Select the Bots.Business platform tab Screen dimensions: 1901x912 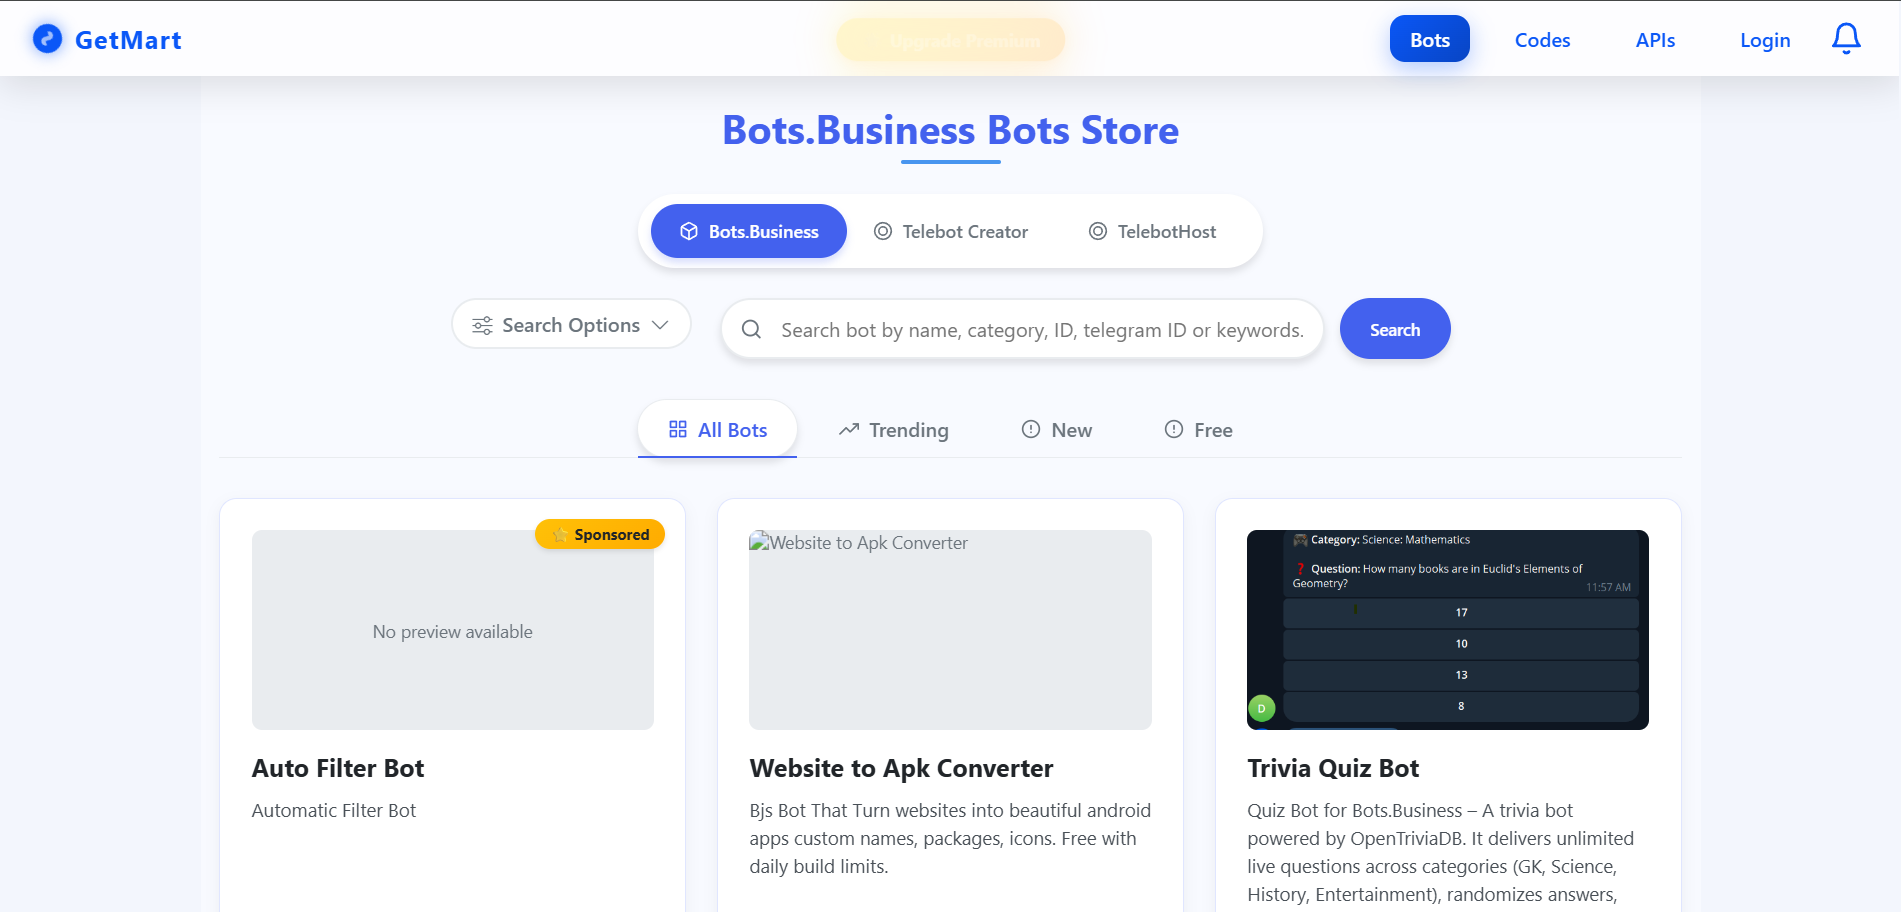[x=749, y=231]
